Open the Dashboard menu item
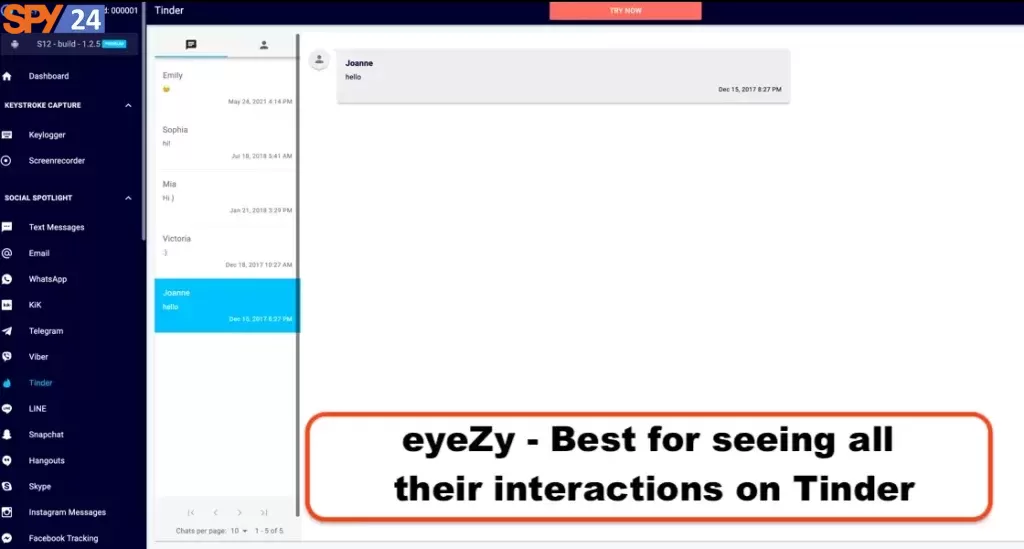Screen dimensions: 1024x549 (48, 76)
